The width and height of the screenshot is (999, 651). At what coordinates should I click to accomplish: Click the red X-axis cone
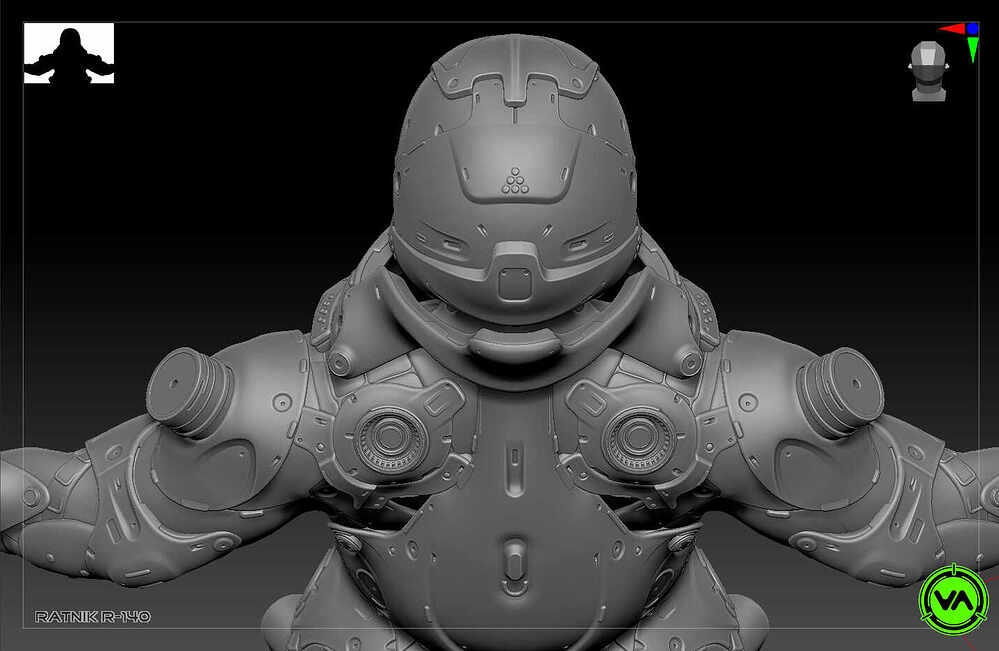coord(952,29)
